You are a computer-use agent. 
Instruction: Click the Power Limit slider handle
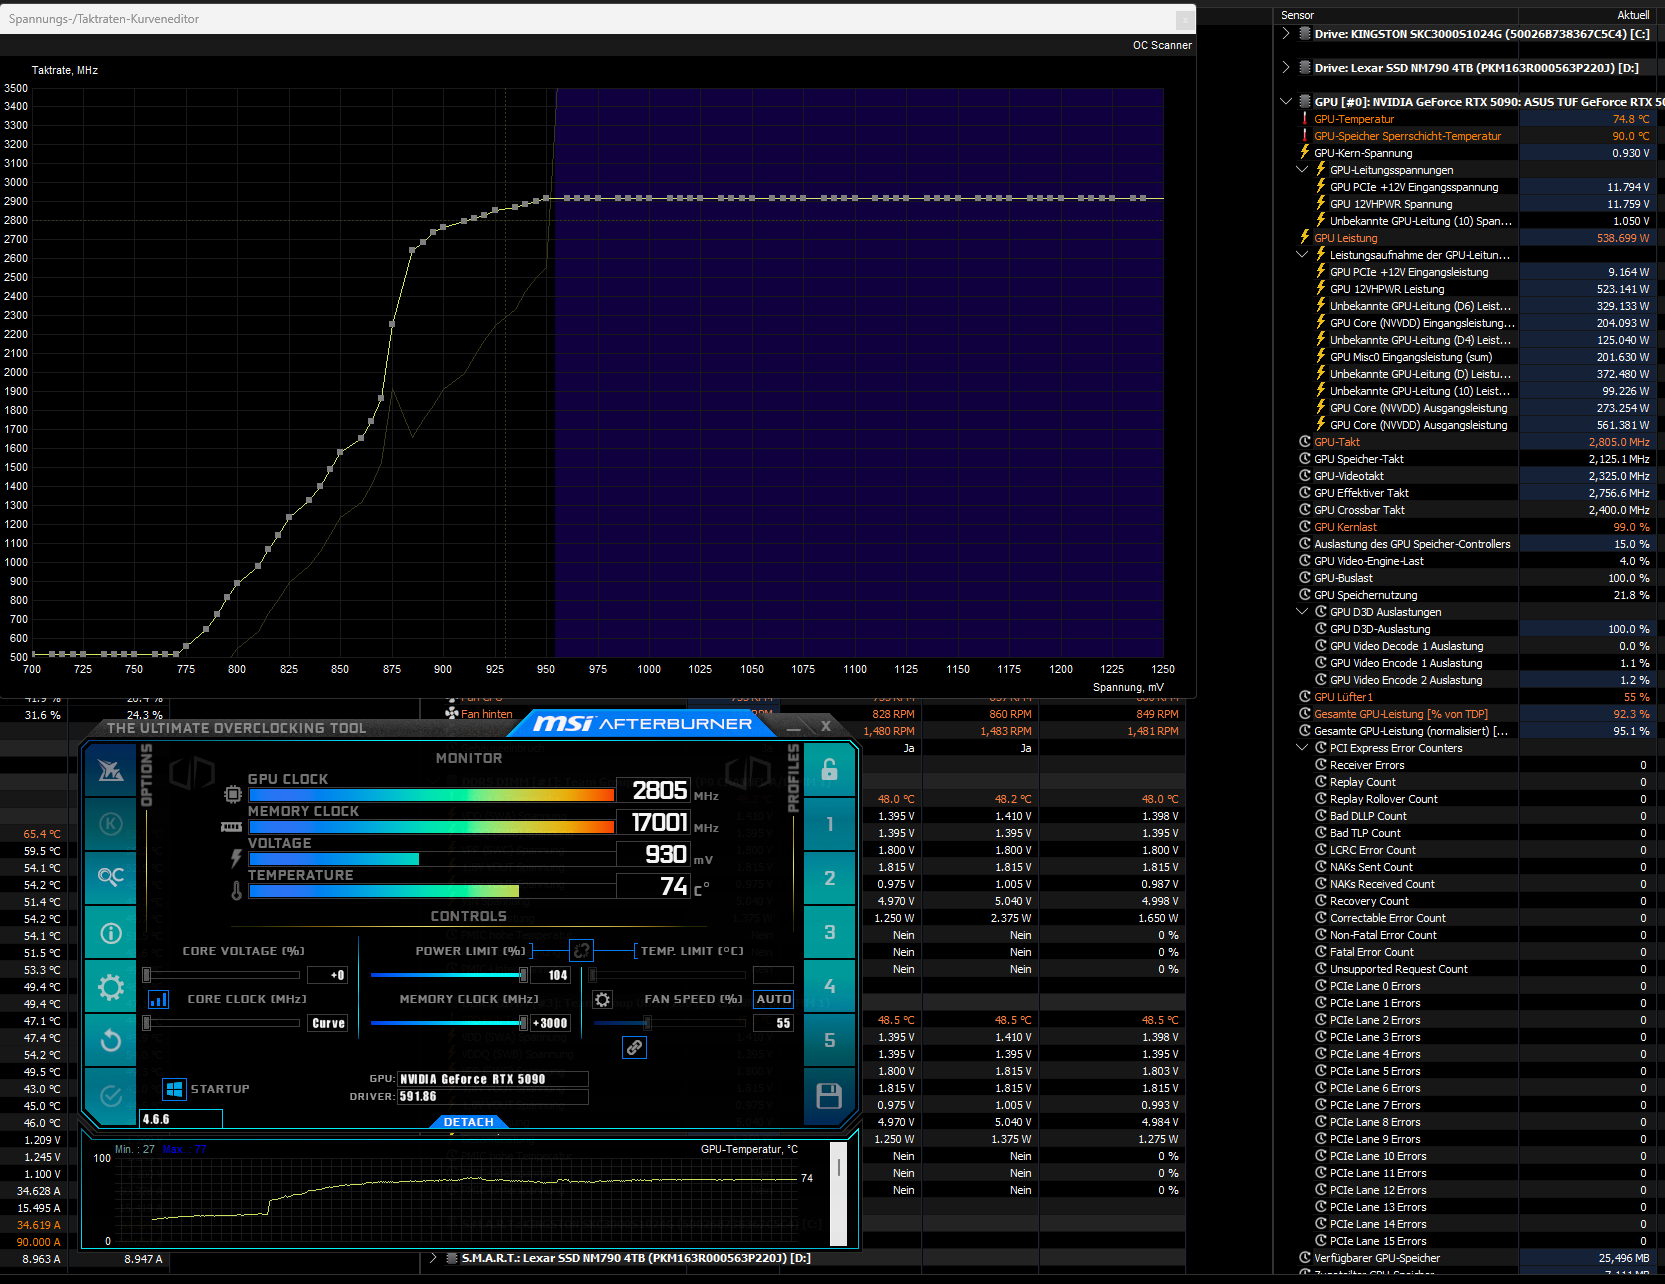(523, 975)
